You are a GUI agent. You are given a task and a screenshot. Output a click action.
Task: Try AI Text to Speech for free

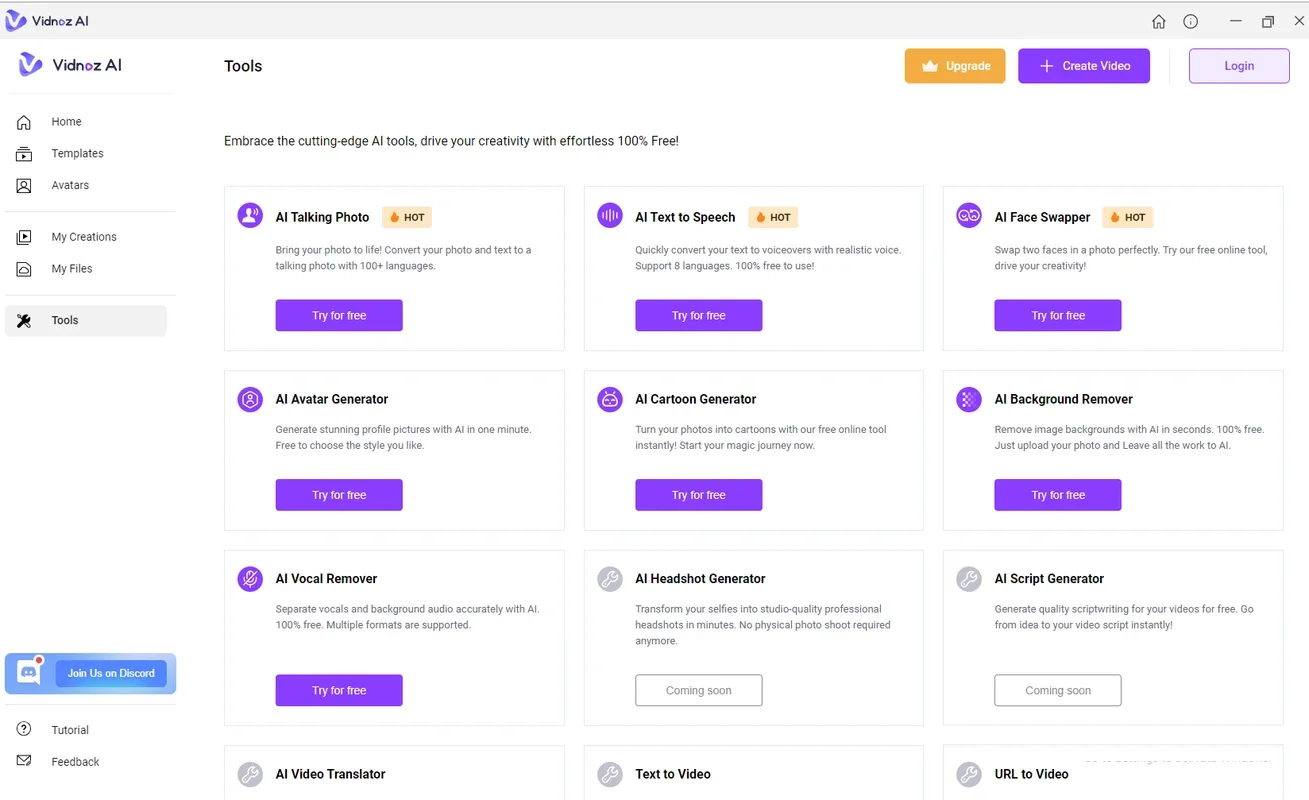699,315
